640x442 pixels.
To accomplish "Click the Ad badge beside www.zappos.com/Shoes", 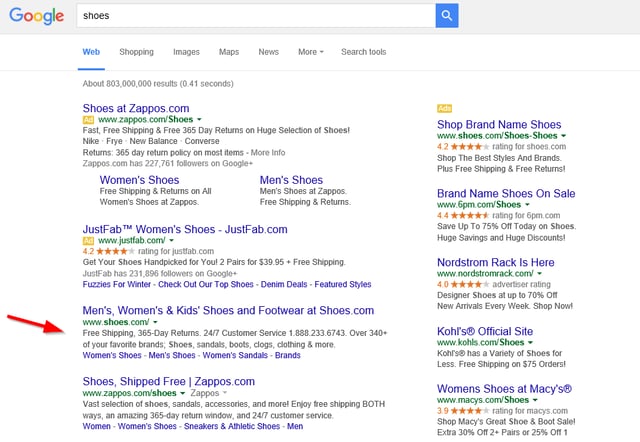I will [88, 120].
